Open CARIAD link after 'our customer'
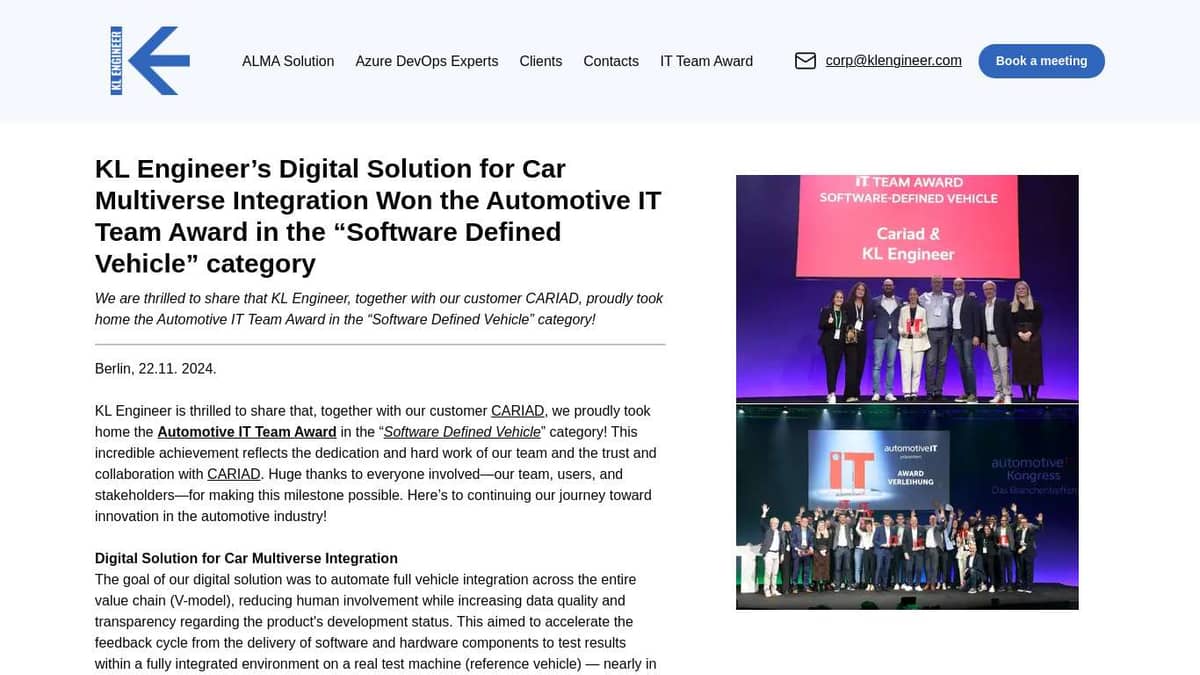This screenshot has height=675, width=1200. click(x=517, y=411)
